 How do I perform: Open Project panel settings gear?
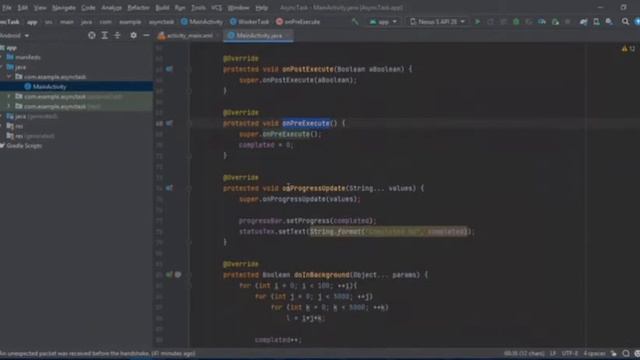[133, 36]
